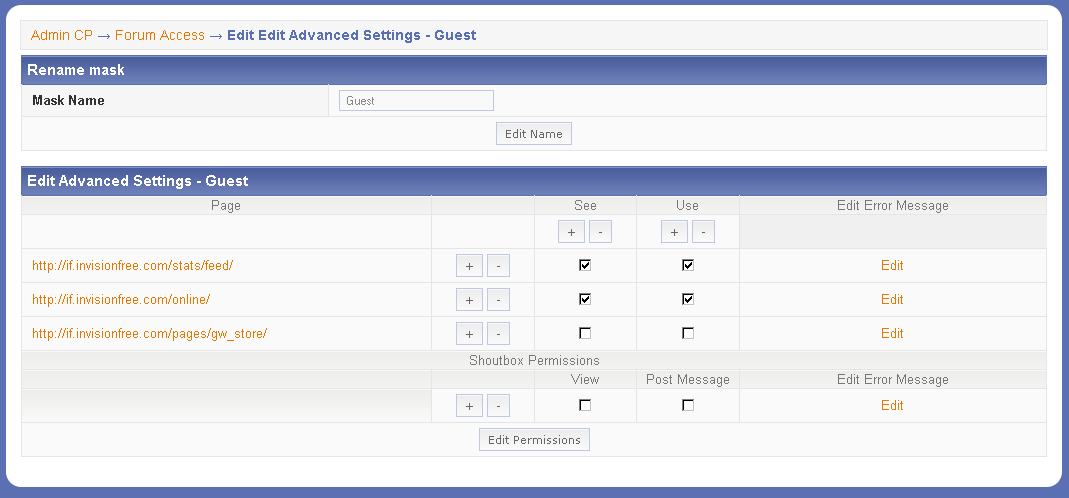
Task: Open the stats/feed page URL link
Action: click(x=132, y=266)
